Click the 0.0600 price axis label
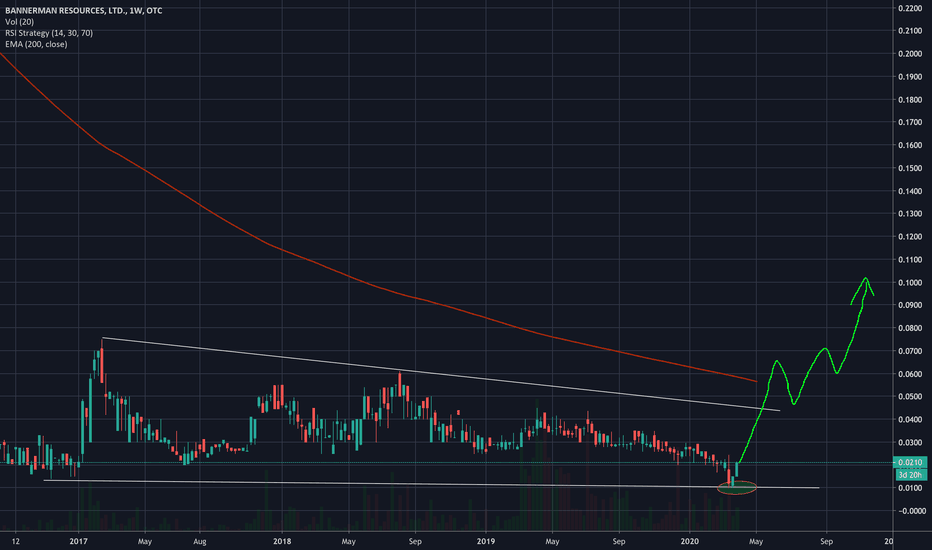Screen dimensions: 932x550 tap(910, 374)
